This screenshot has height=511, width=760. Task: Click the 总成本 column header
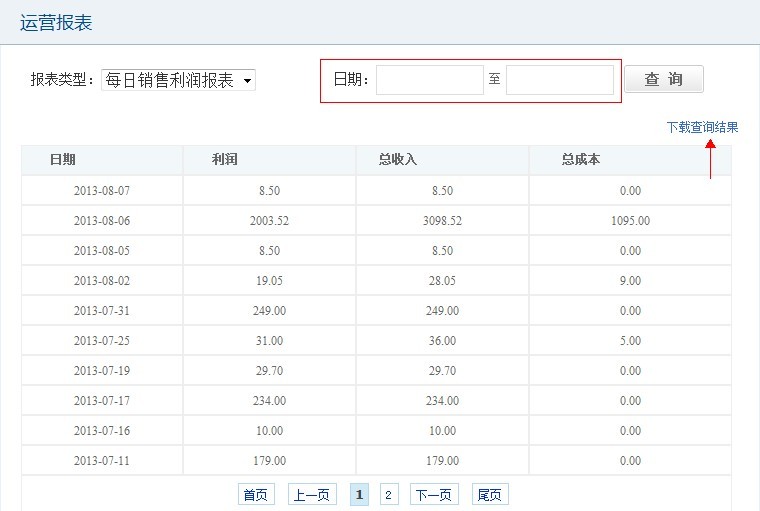580,160
